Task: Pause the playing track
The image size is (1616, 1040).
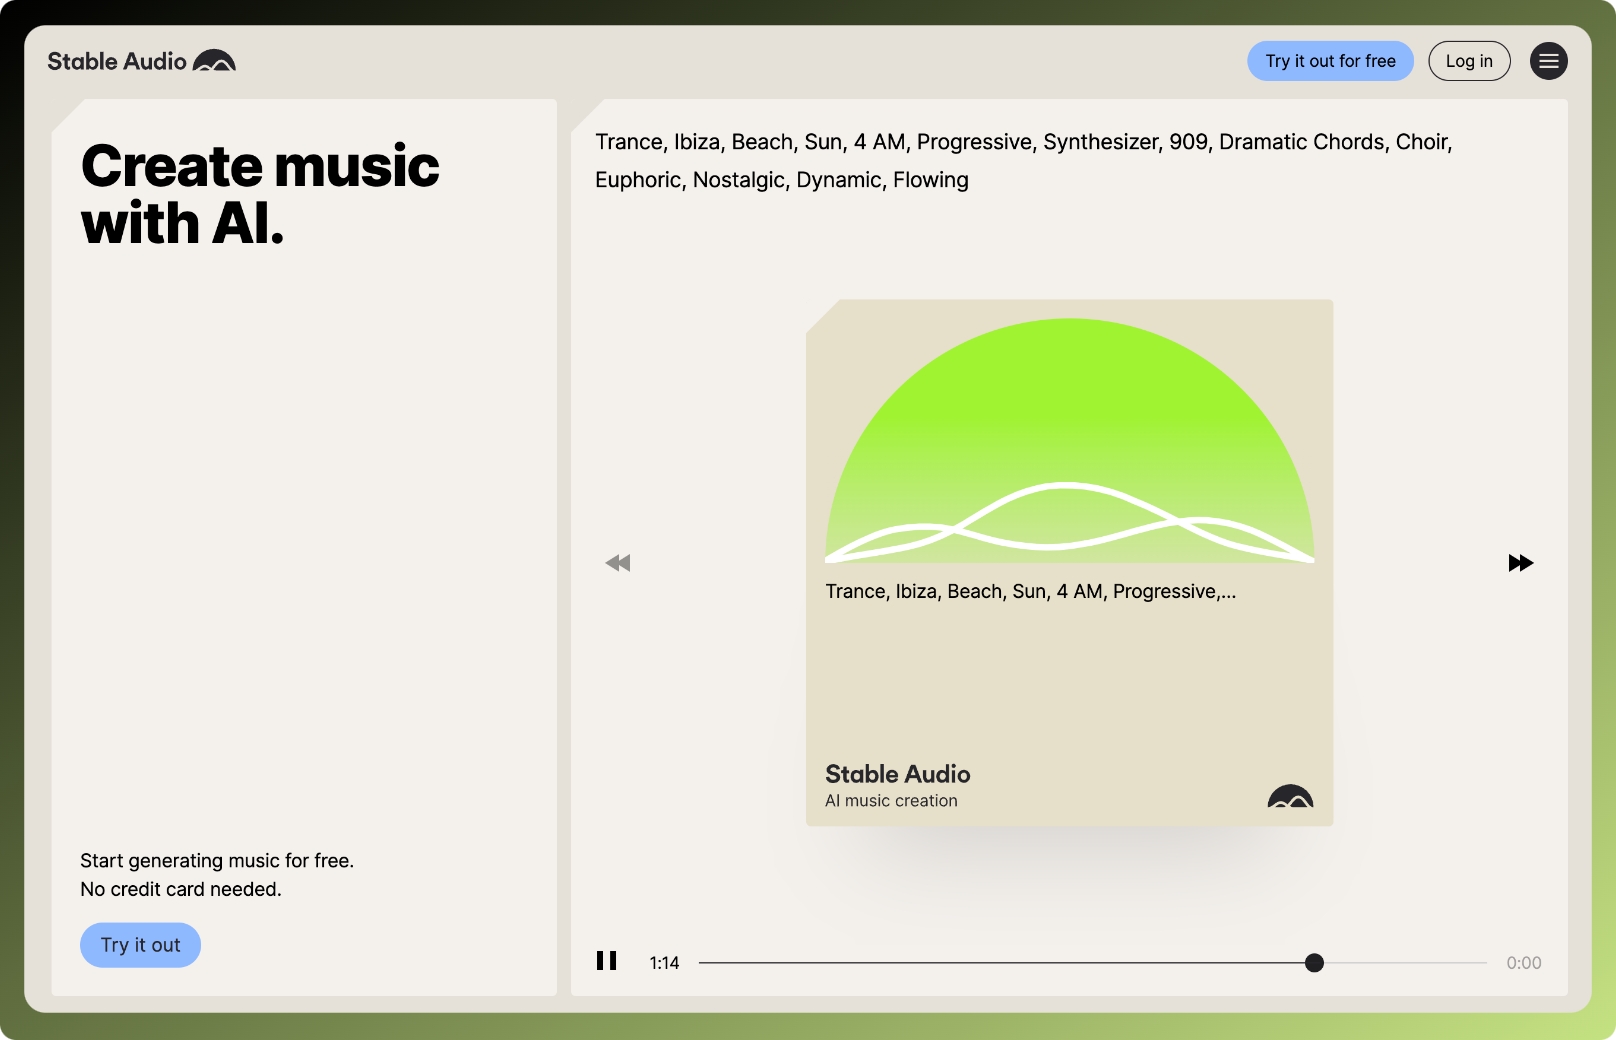Action: click(x=607, y=961)
